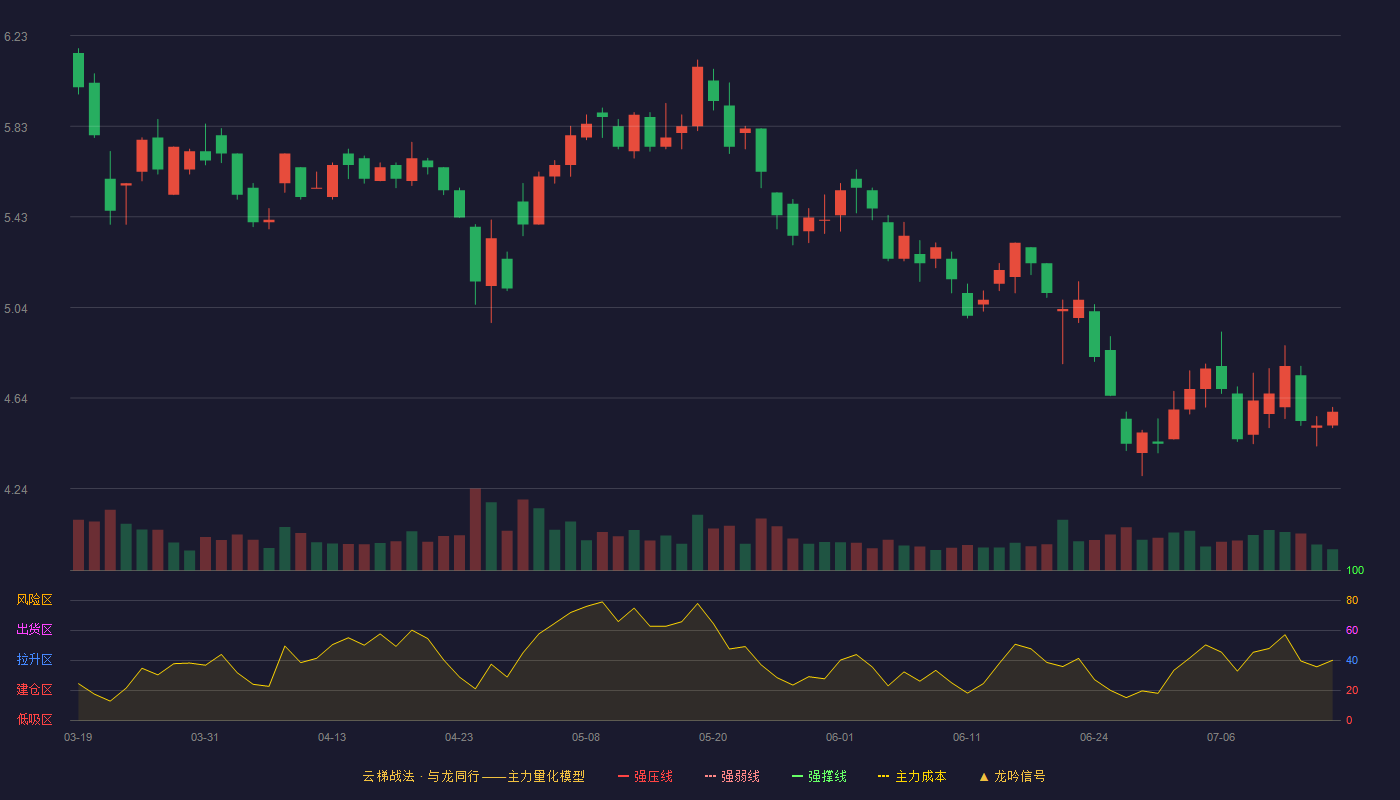Toggle the 强压线 legend series

coord(645,776)
